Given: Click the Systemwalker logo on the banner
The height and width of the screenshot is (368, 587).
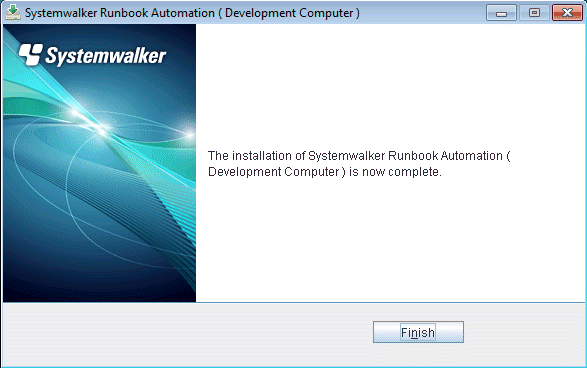Looking at the screenshot, I should [x=92, y=55].
